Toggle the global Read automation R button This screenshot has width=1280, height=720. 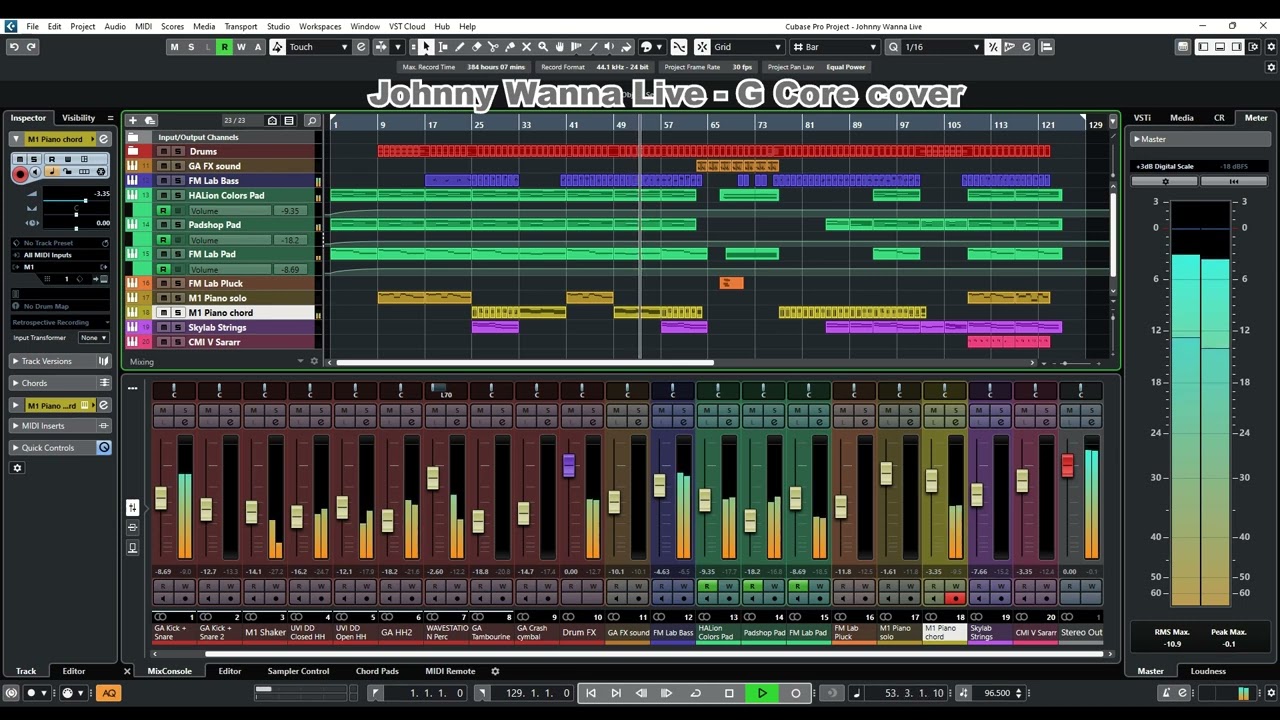click(224, 47)
